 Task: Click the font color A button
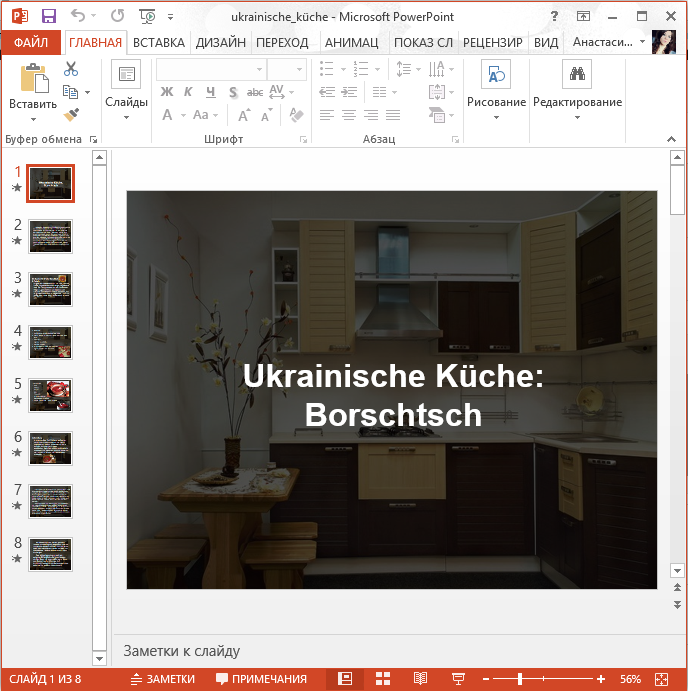click(x=167, y=115)
